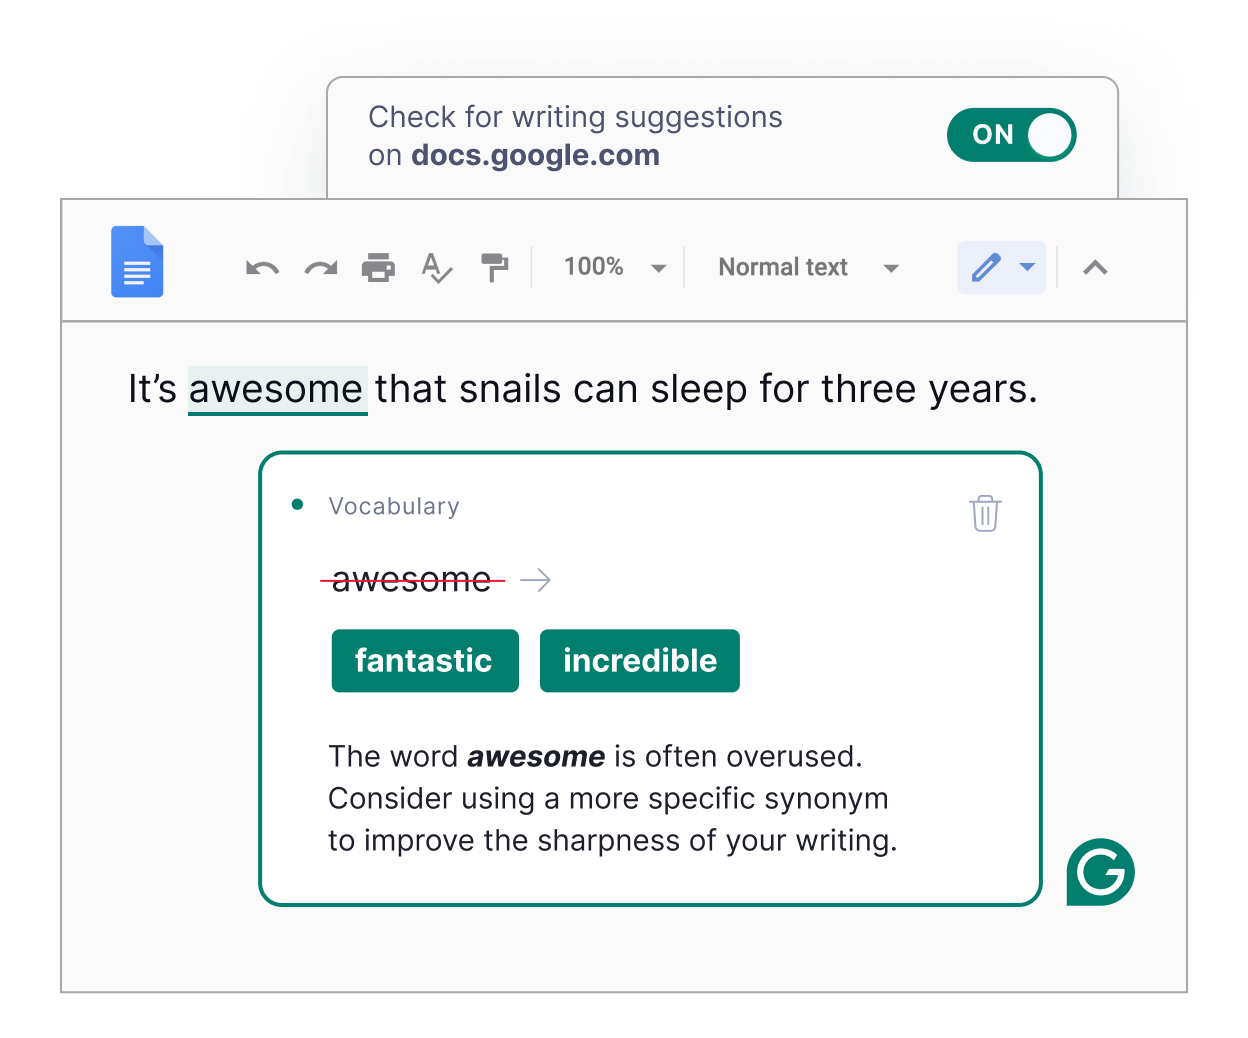Click the struck-through awesome in the card
1248x1038 pixels.
pyautogui.click(x=412, y=580)
